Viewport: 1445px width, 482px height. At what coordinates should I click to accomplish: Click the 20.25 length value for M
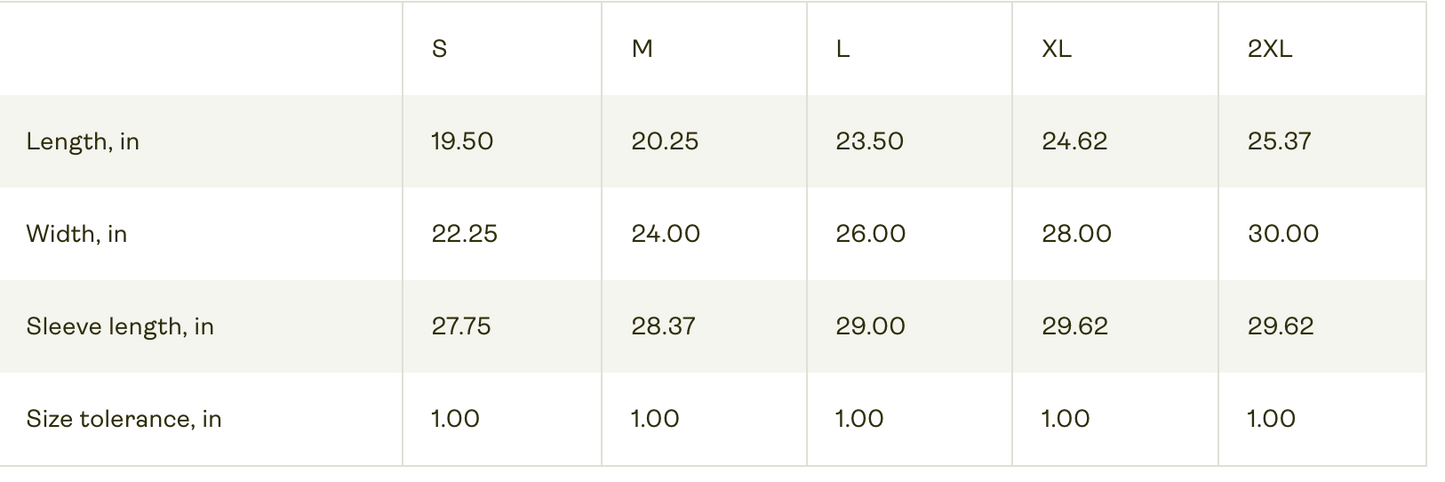(665, 142)
